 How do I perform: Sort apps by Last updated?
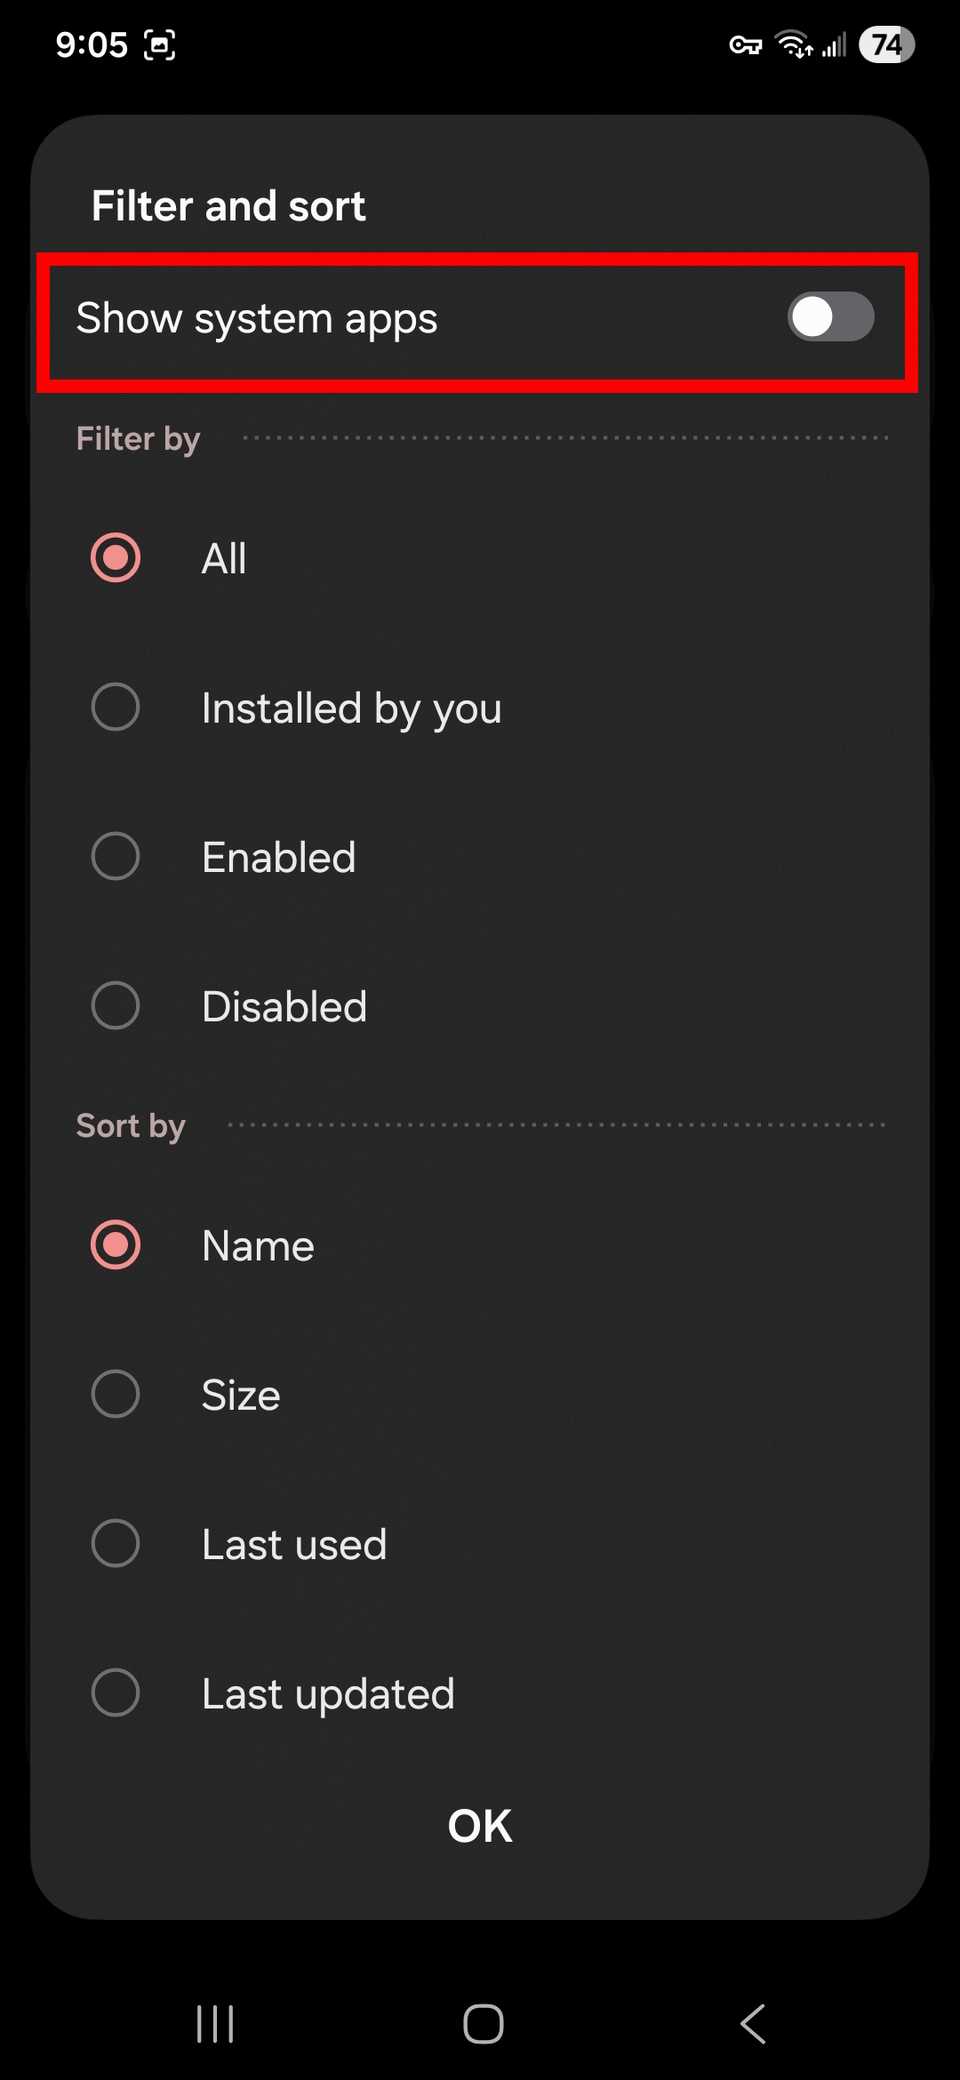click(x=116, y=1693)
